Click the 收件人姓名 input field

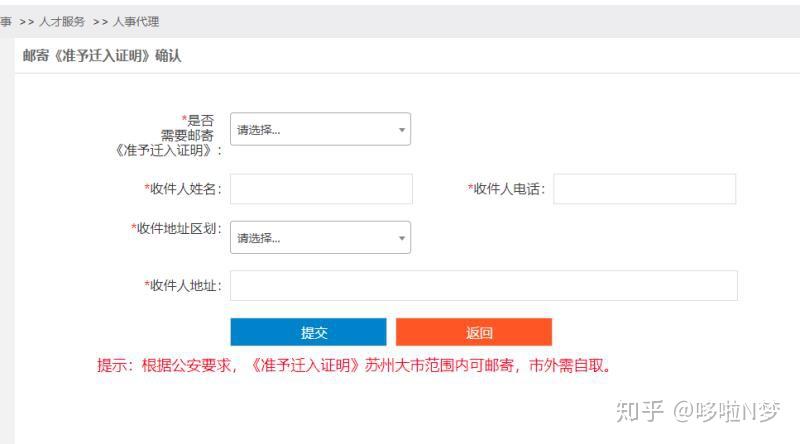coord(321,189)
